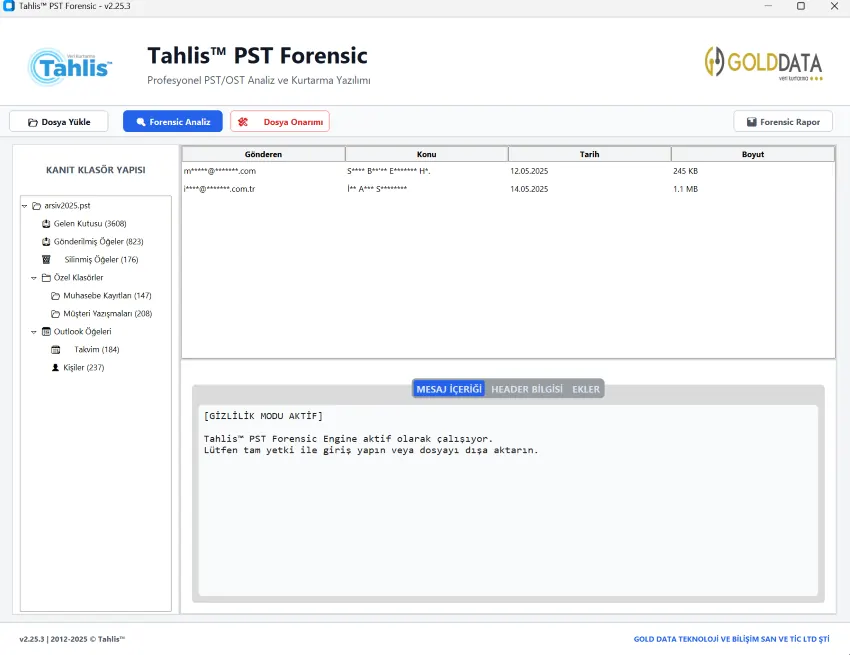Open Kişiler using the contact person icon
The width and height of the screenshot is (850, 655).
pos(54,367)
